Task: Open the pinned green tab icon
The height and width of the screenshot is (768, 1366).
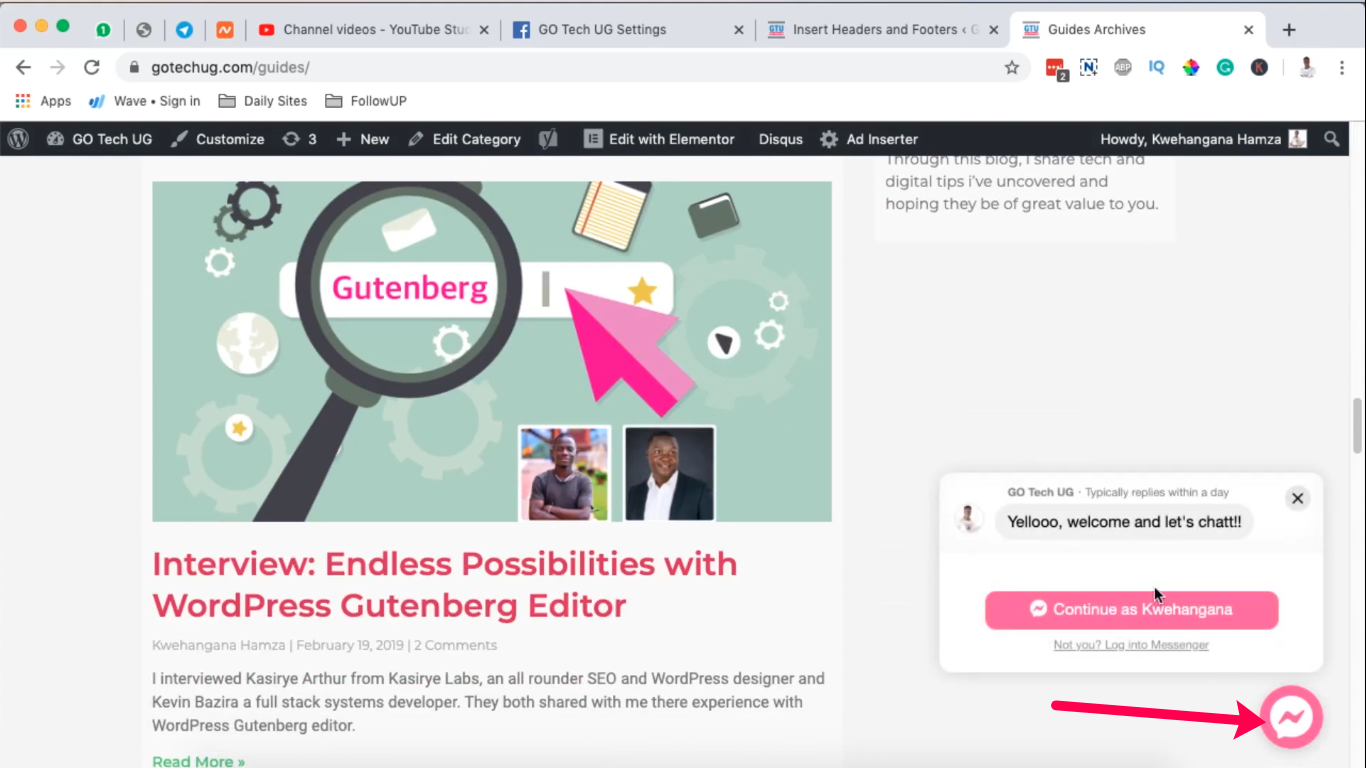Action: 103,30
